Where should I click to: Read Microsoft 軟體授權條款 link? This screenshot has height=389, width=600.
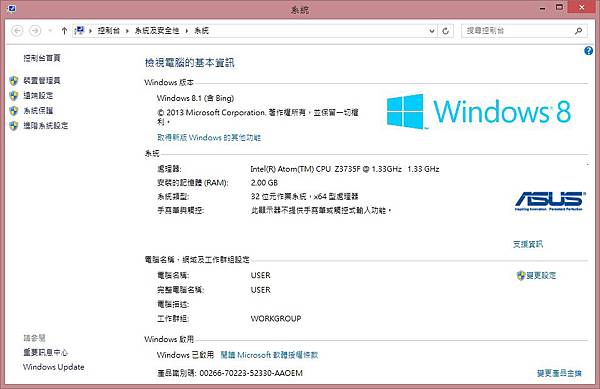269,355
